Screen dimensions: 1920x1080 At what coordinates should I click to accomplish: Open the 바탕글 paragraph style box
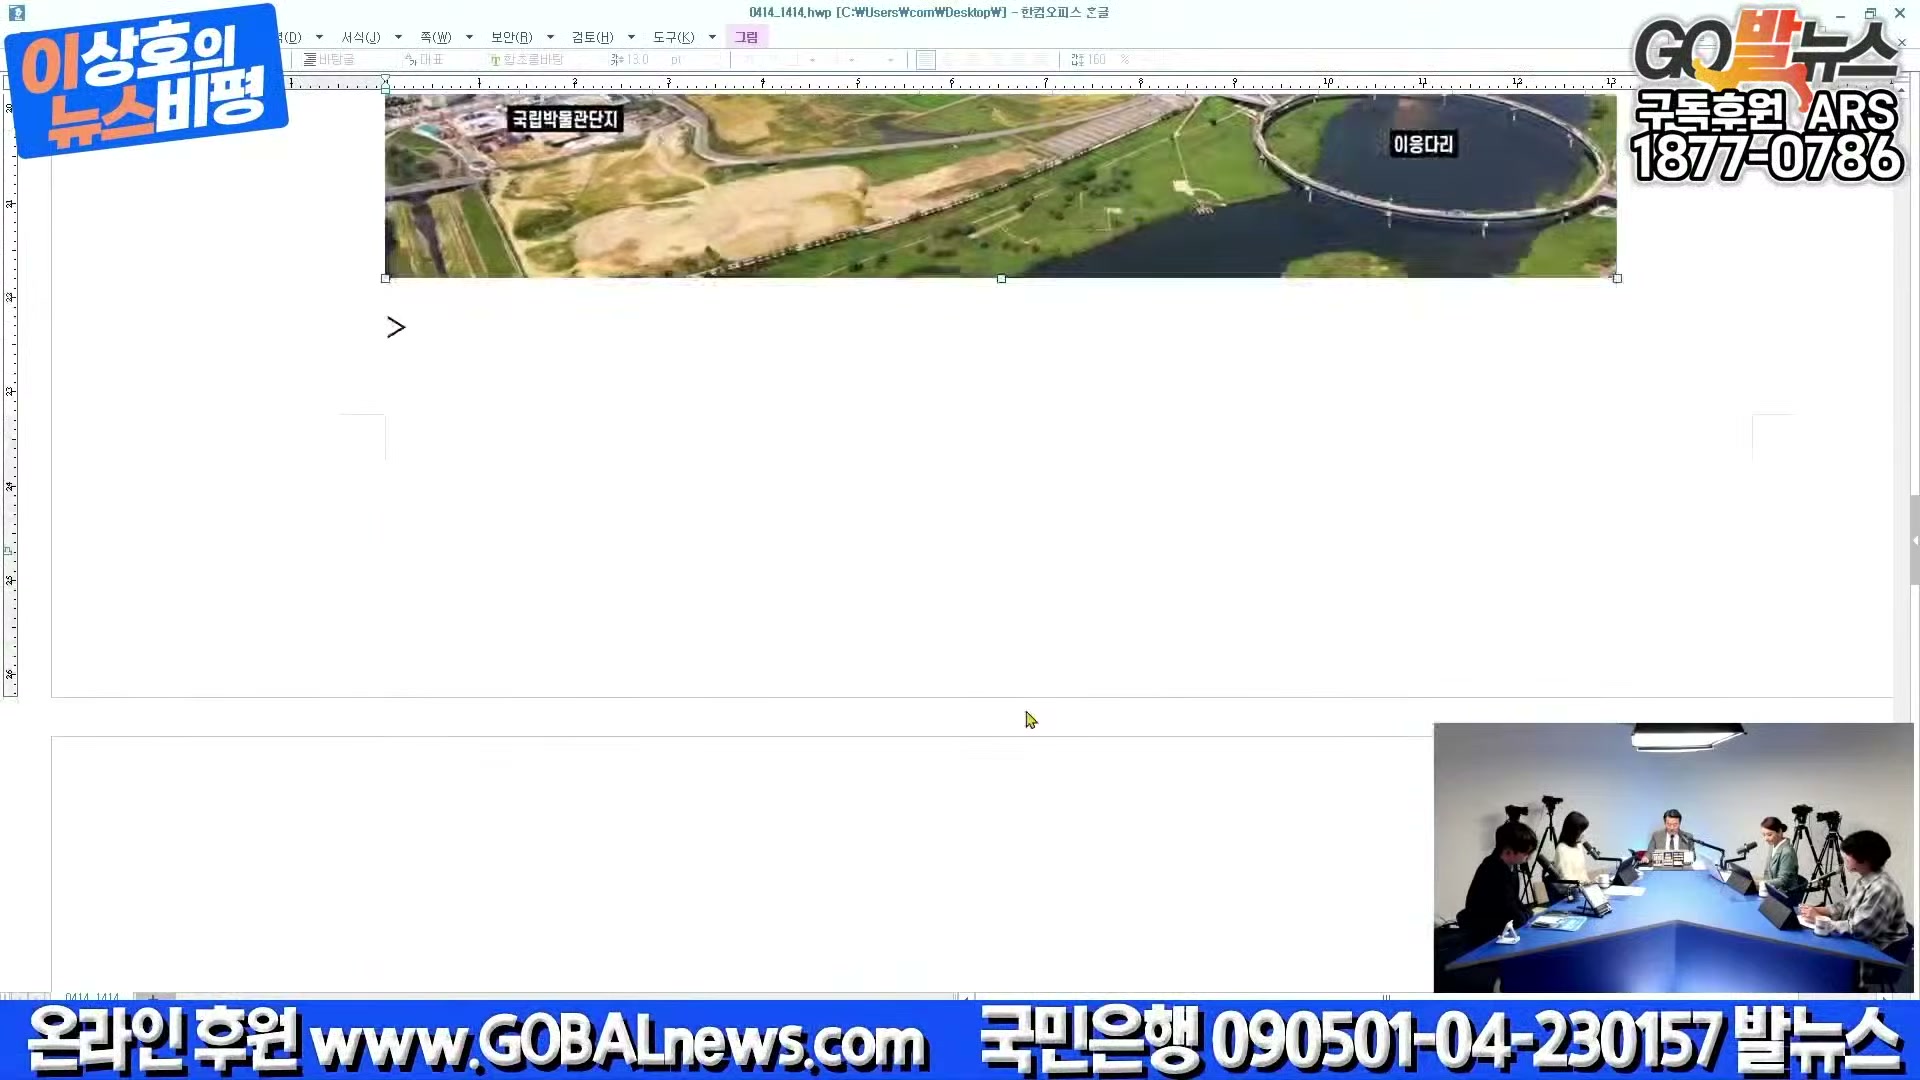[x=335, y=60]
